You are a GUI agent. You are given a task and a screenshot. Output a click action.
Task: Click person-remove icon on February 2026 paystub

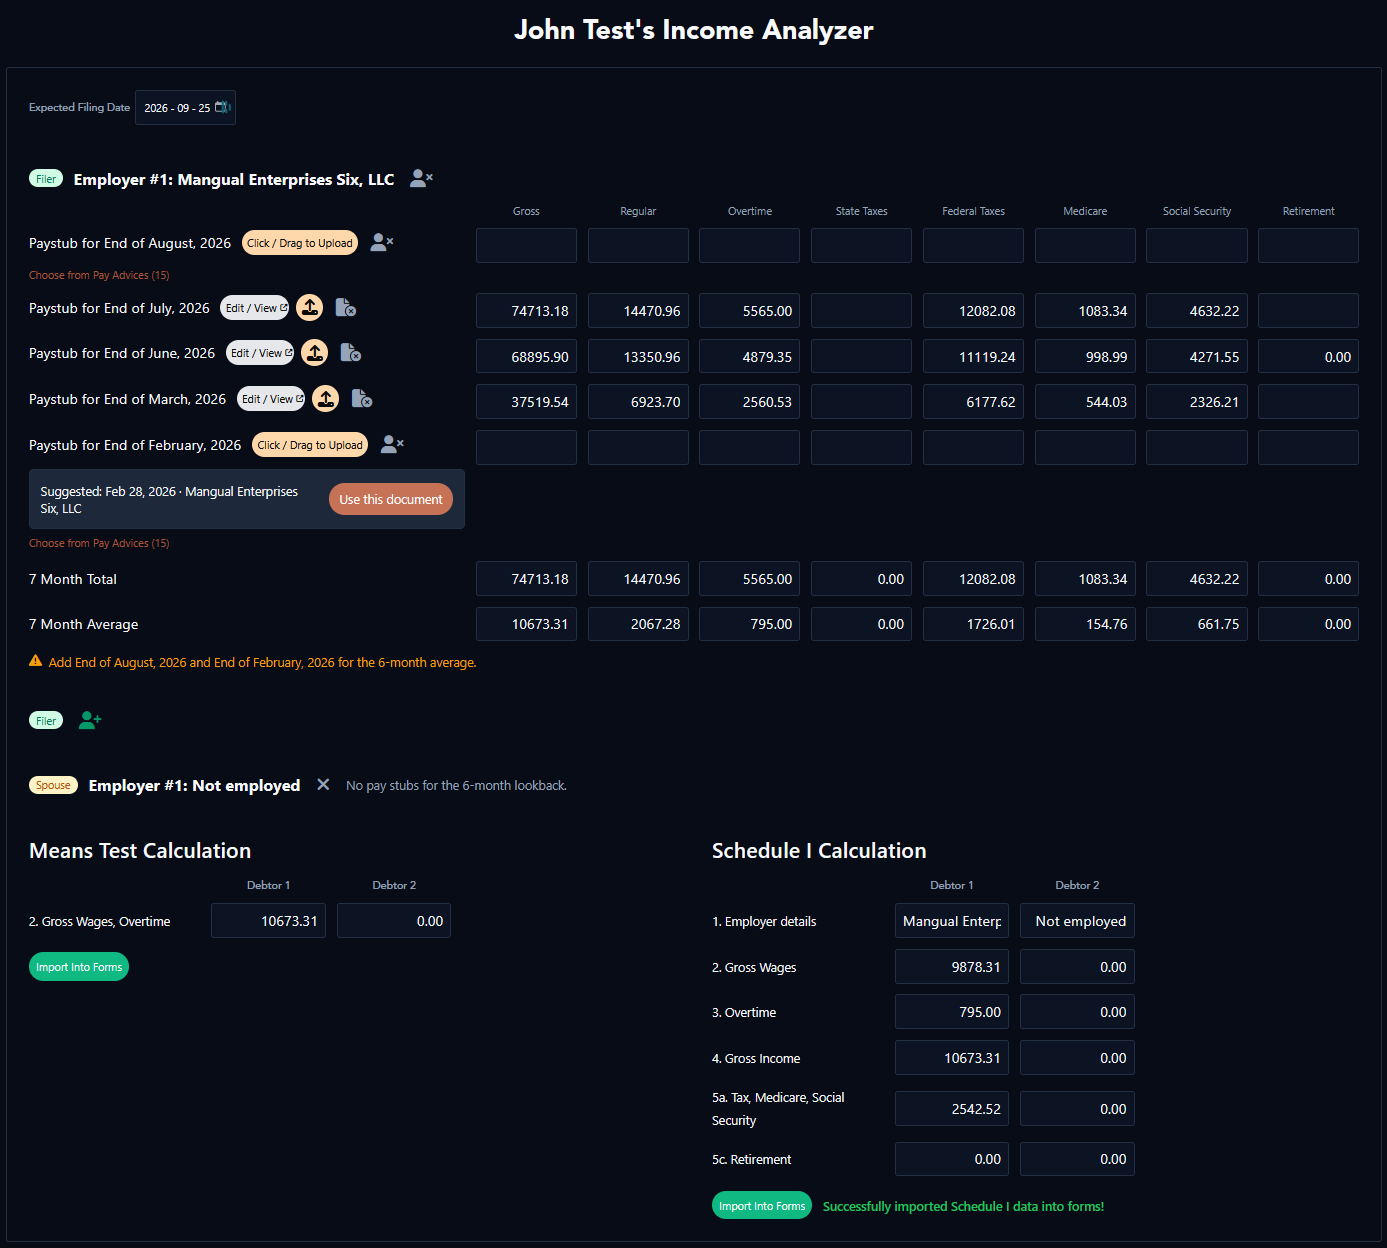[392, 444]
